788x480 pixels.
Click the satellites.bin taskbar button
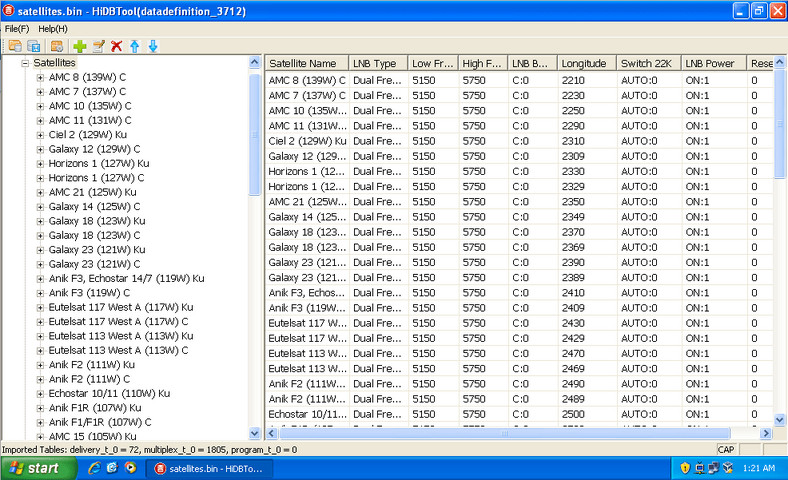pyautogui.click(x=210, y=468)
